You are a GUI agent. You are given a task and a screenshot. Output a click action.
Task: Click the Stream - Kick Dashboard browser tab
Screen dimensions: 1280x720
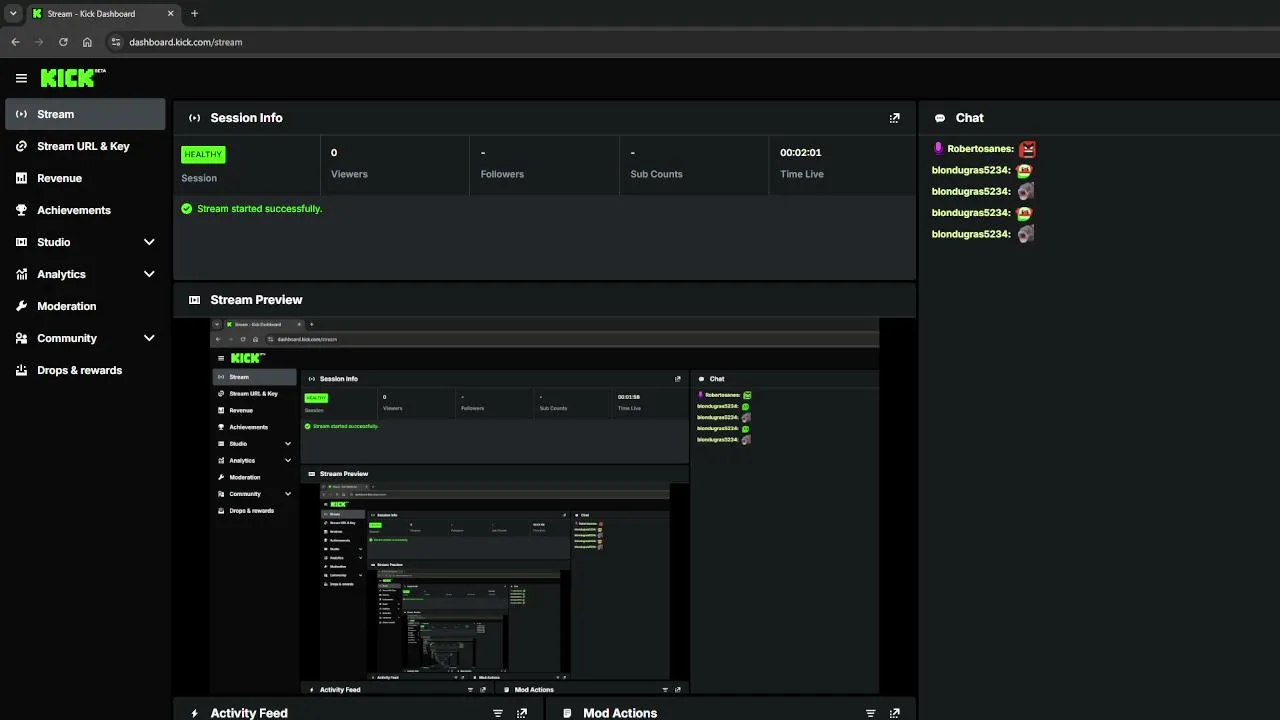102,14
